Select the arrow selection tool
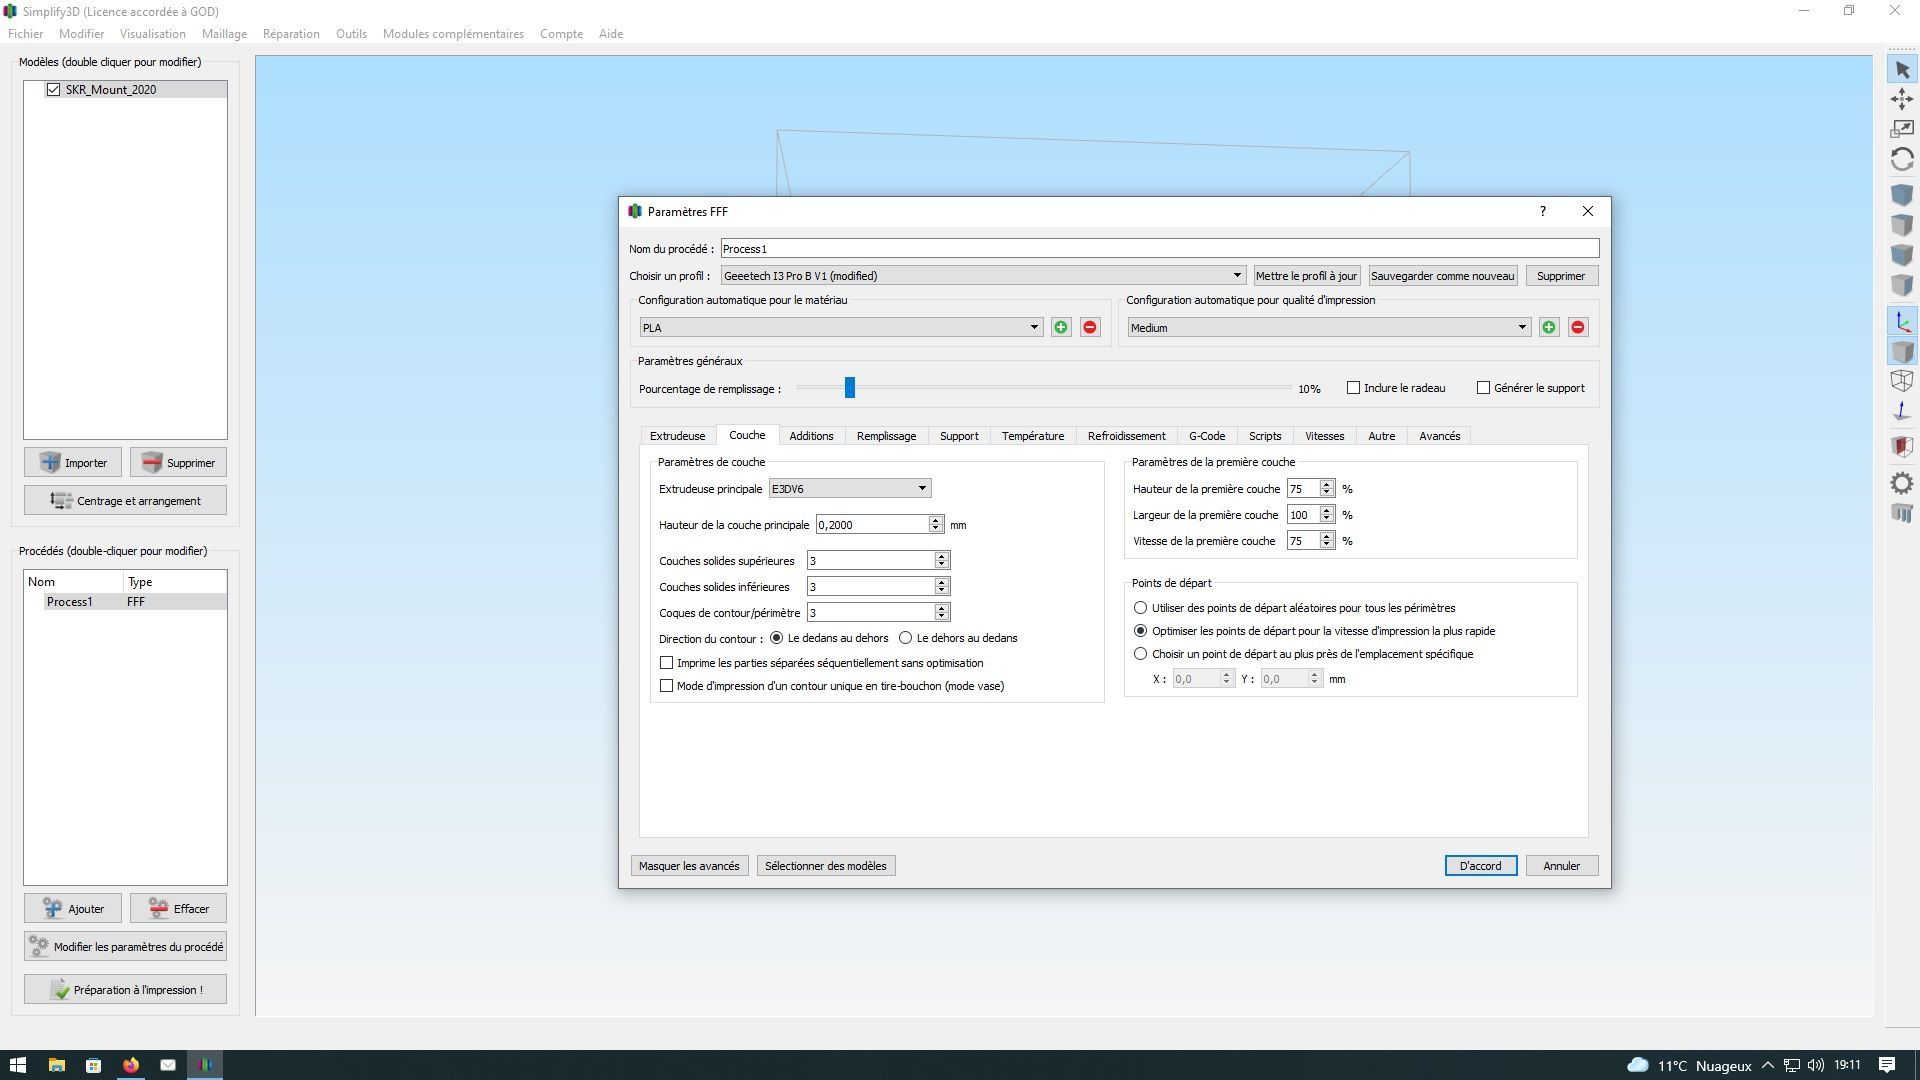Viewport: 1920px width, 1080px height. 1902,70
